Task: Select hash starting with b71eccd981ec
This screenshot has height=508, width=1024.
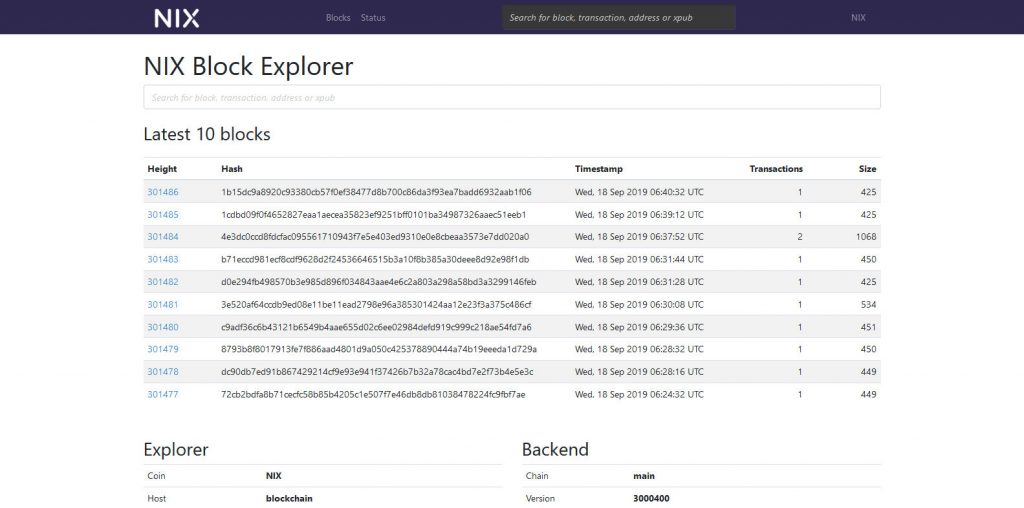Action: click(375, 260)
